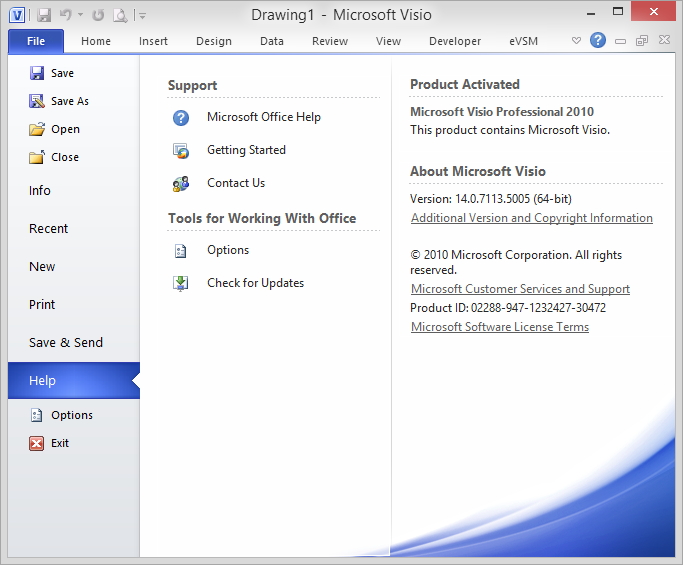Click the Save text in Backstage menu
This screenshot has width=683, height=565.
click(x=62, y=73)
